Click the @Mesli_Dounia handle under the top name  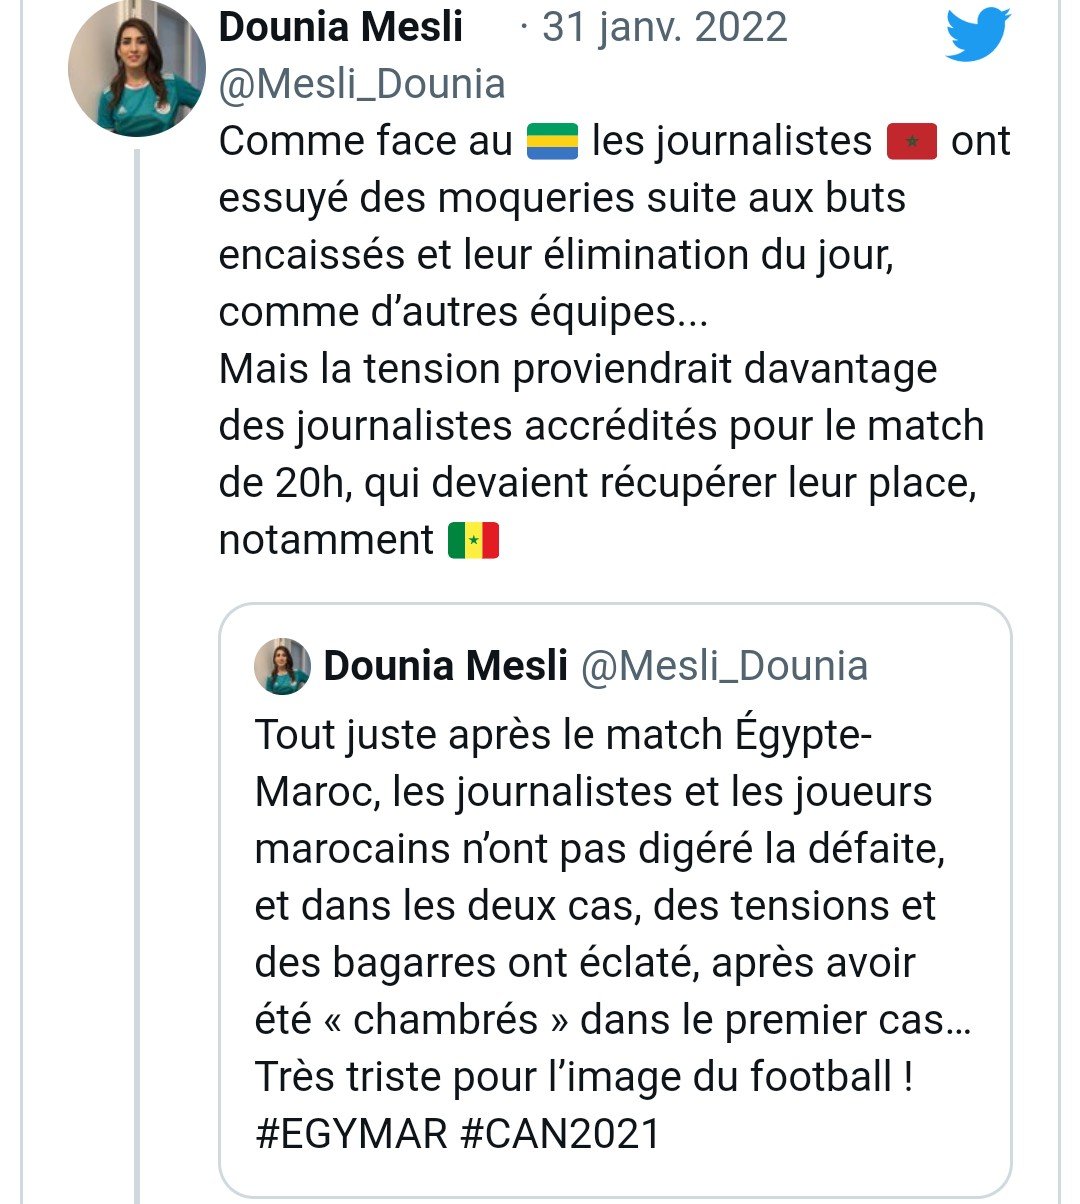(x=362, y=84)
